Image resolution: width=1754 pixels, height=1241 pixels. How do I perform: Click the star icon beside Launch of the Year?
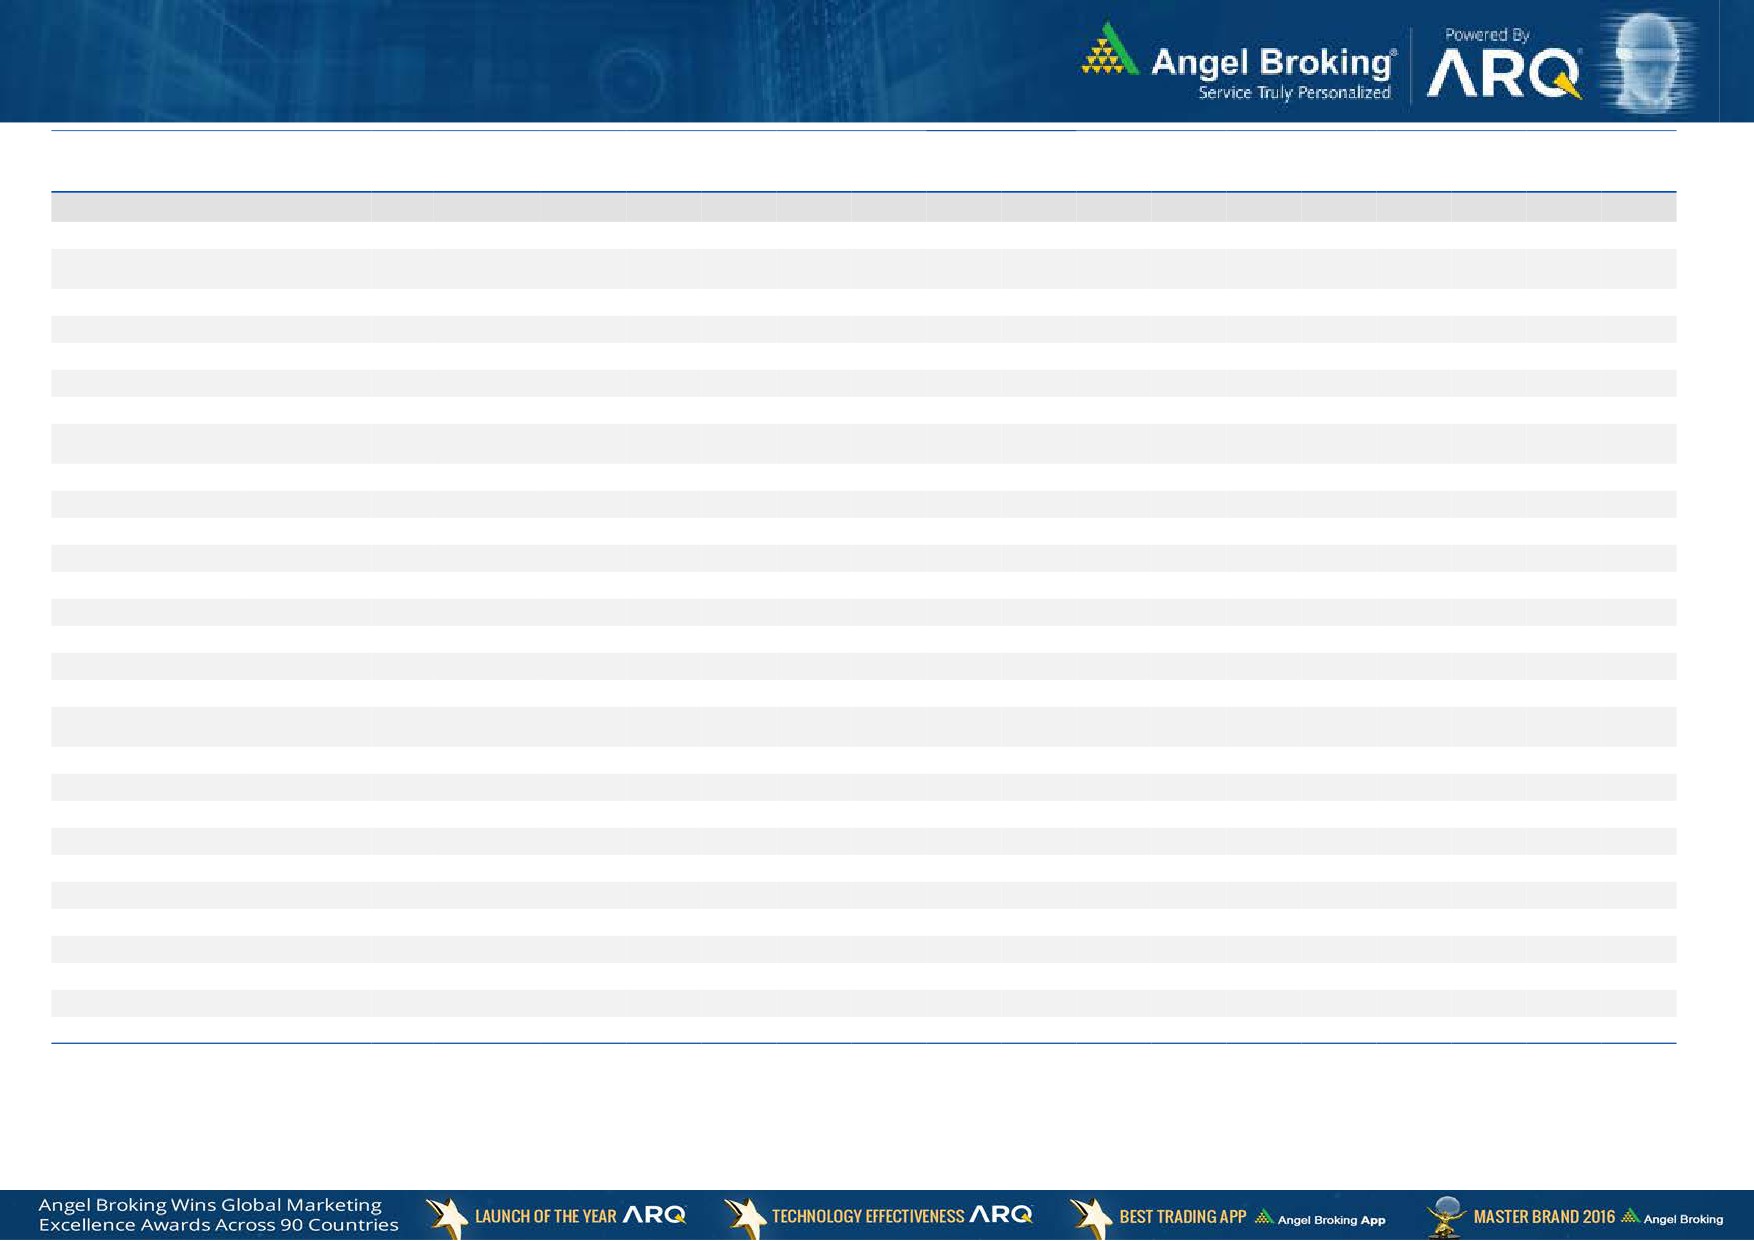coord(446,1216)
